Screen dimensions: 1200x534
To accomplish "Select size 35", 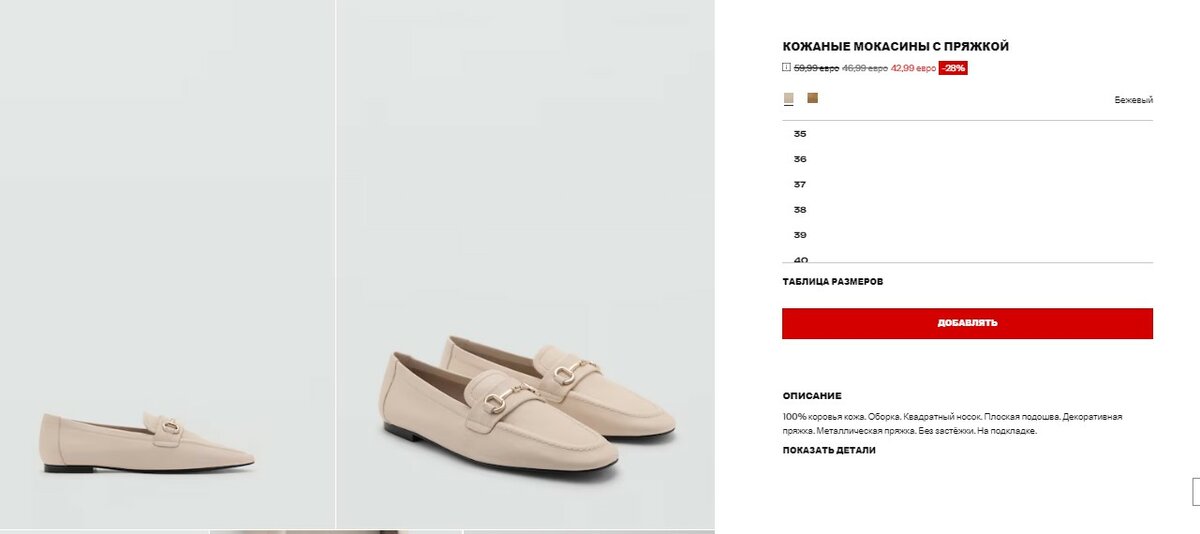I will [800, 134].
